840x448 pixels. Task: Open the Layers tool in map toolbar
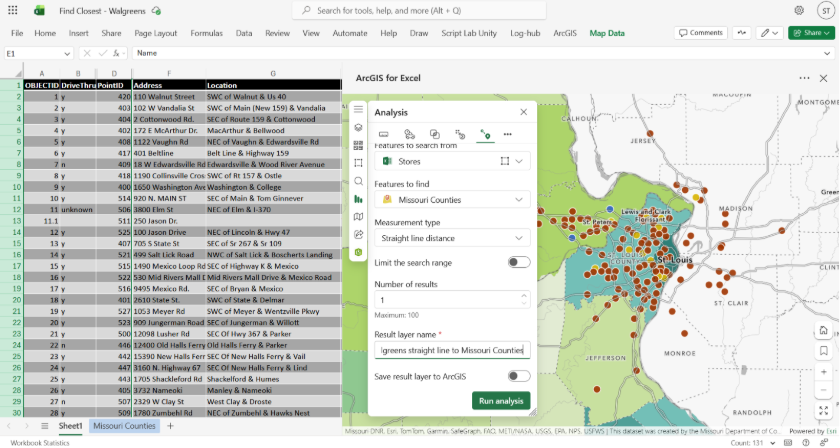tap(358, 128)
